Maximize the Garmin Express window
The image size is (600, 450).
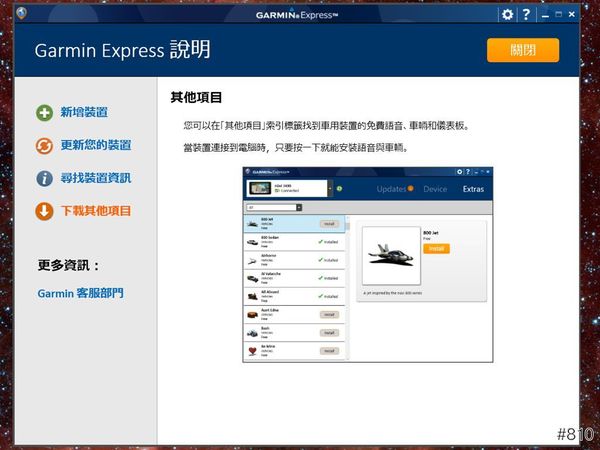(x=559, y=15)
